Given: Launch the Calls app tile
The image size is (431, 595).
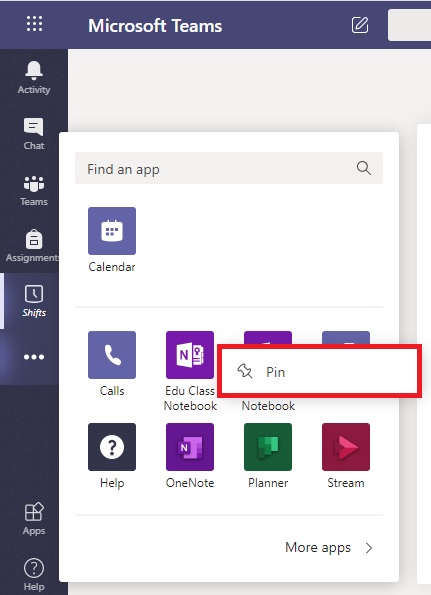Looking at the screenshot, I should 112,364.
